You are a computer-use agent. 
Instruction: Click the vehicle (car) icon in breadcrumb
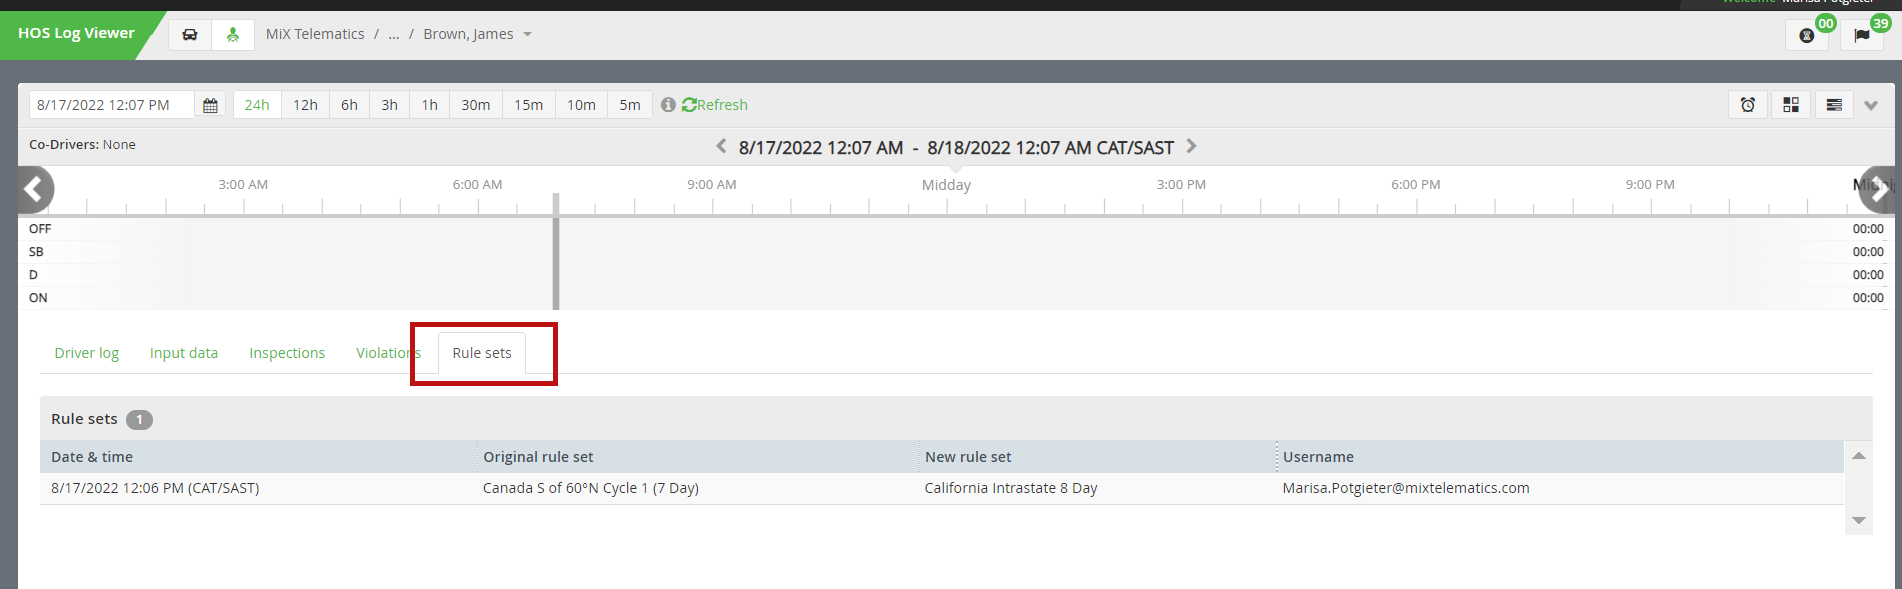[190, 35]
